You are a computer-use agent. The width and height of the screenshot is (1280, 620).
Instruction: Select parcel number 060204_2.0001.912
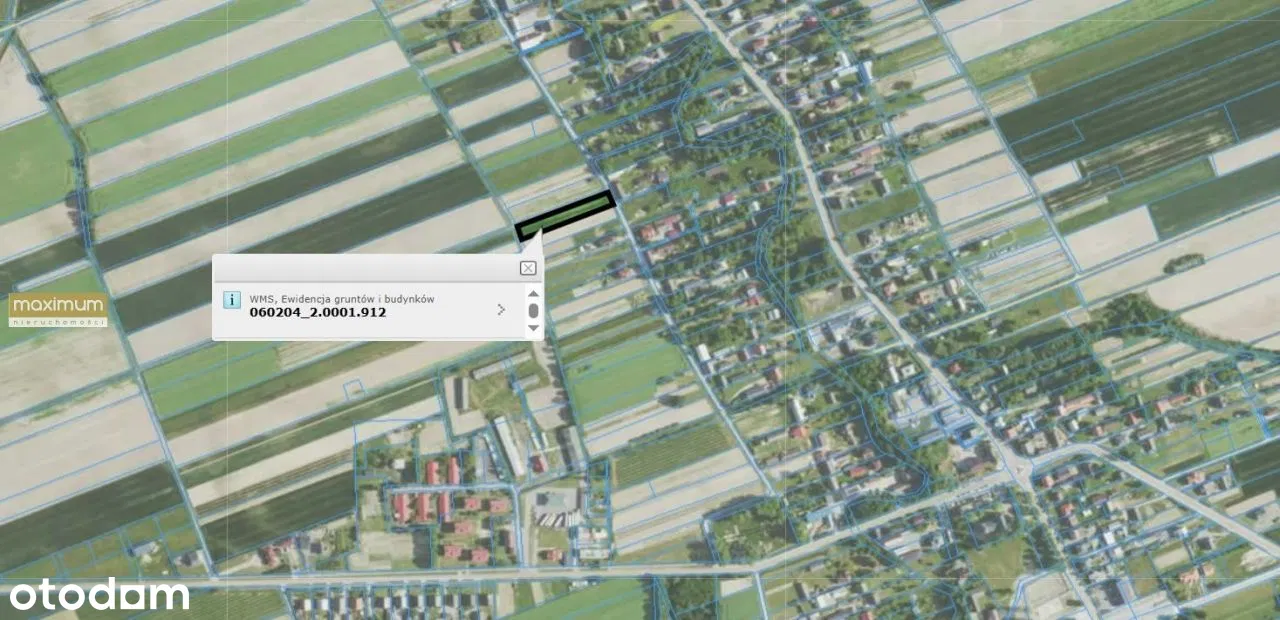click(x=318, y=312)
